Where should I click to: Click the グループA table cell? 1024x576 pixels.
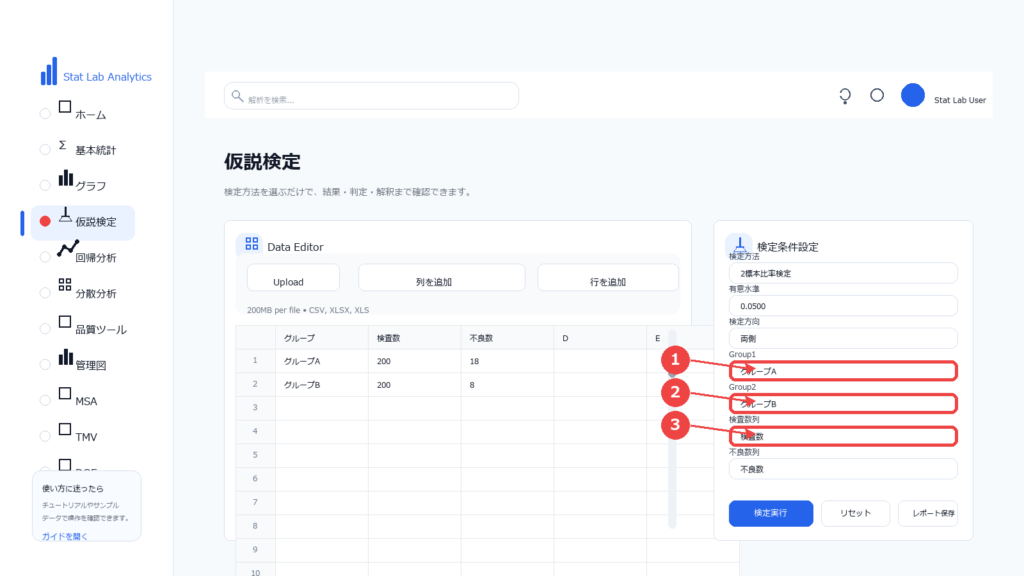point(321,361)
